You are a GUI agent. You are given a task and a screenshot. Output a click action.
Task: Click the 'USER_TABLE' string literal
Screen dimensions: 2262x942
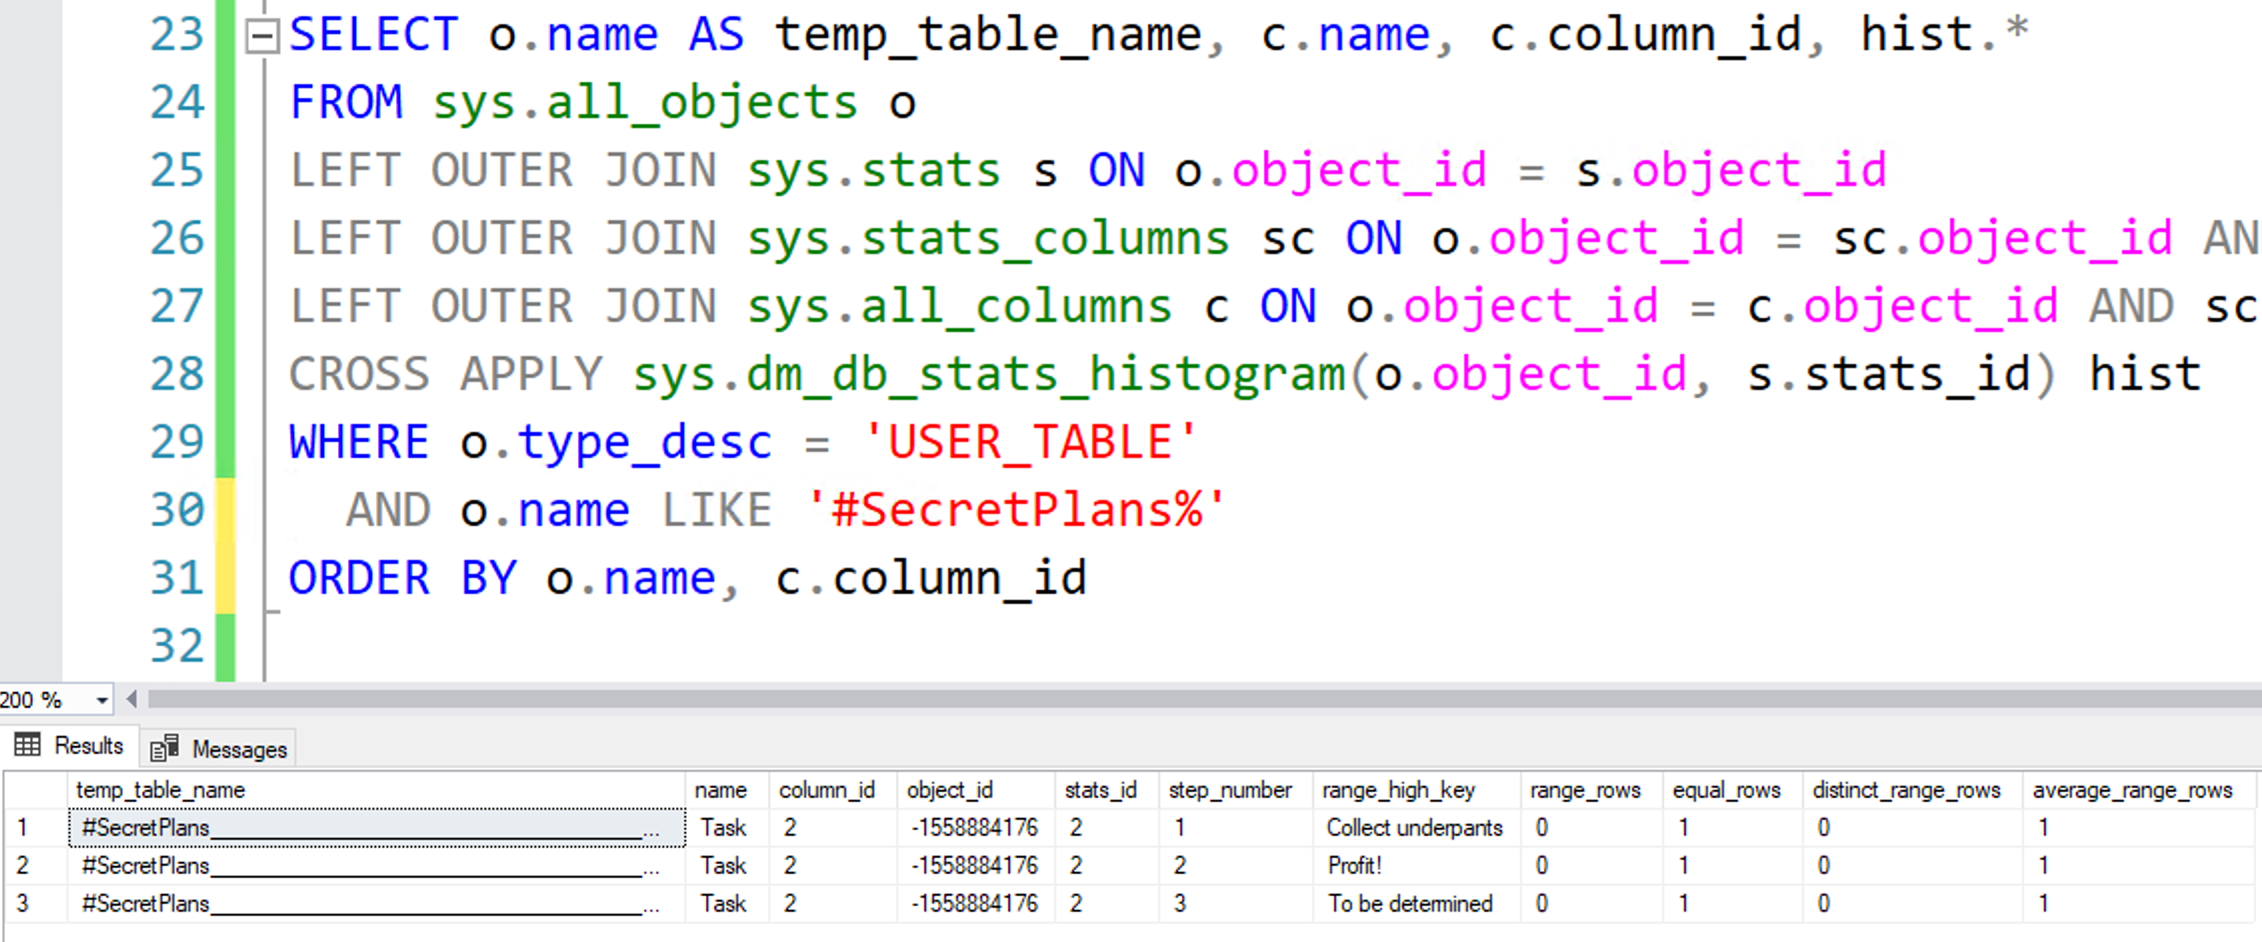(x=1030, y=442)
